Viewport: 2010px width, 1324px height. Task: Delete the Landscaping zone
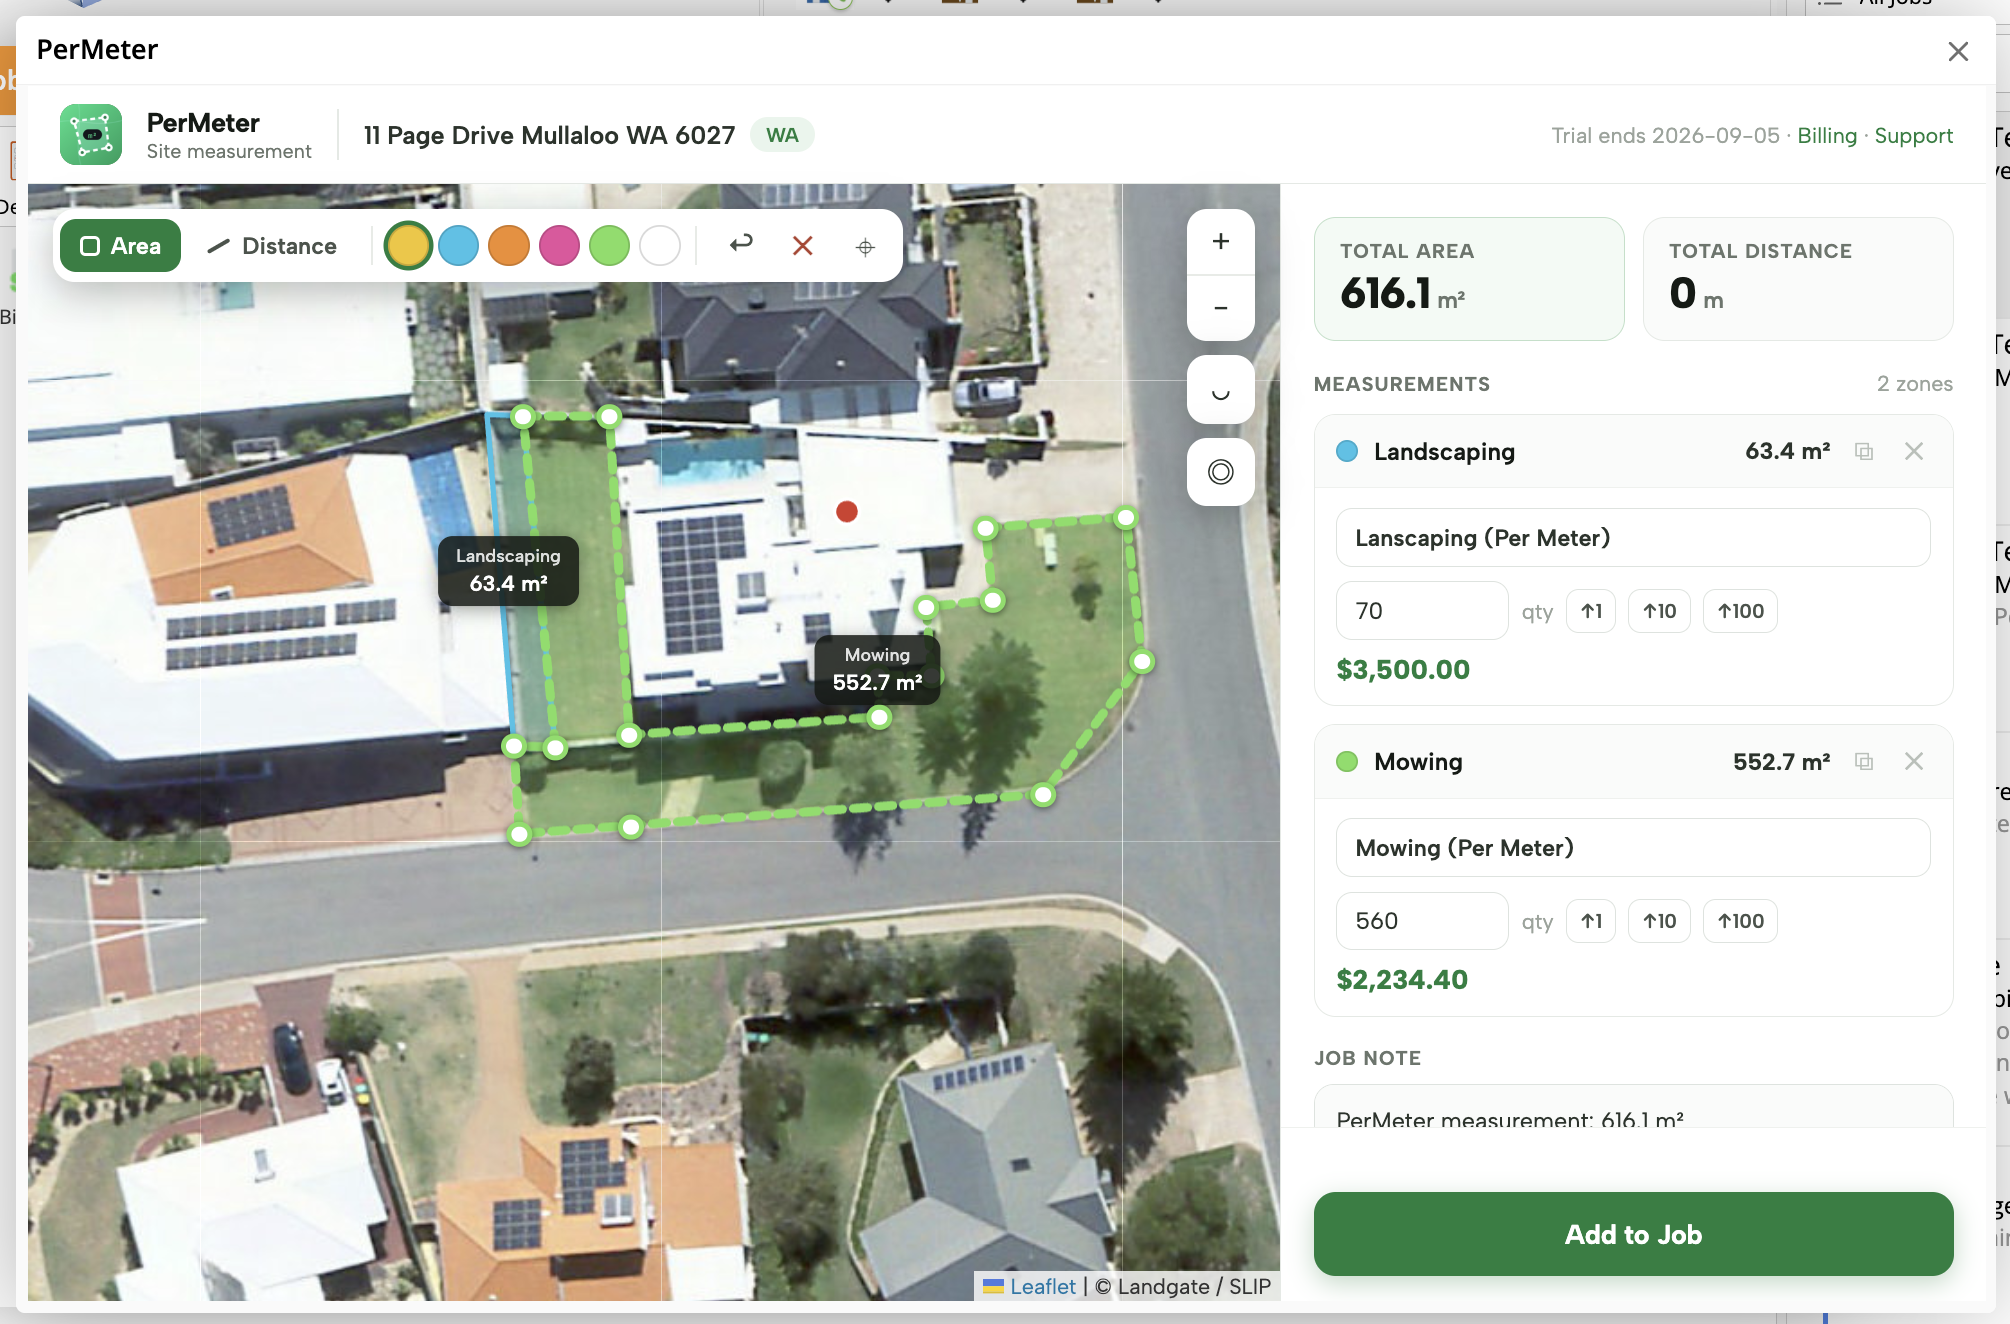[1913, 452]
